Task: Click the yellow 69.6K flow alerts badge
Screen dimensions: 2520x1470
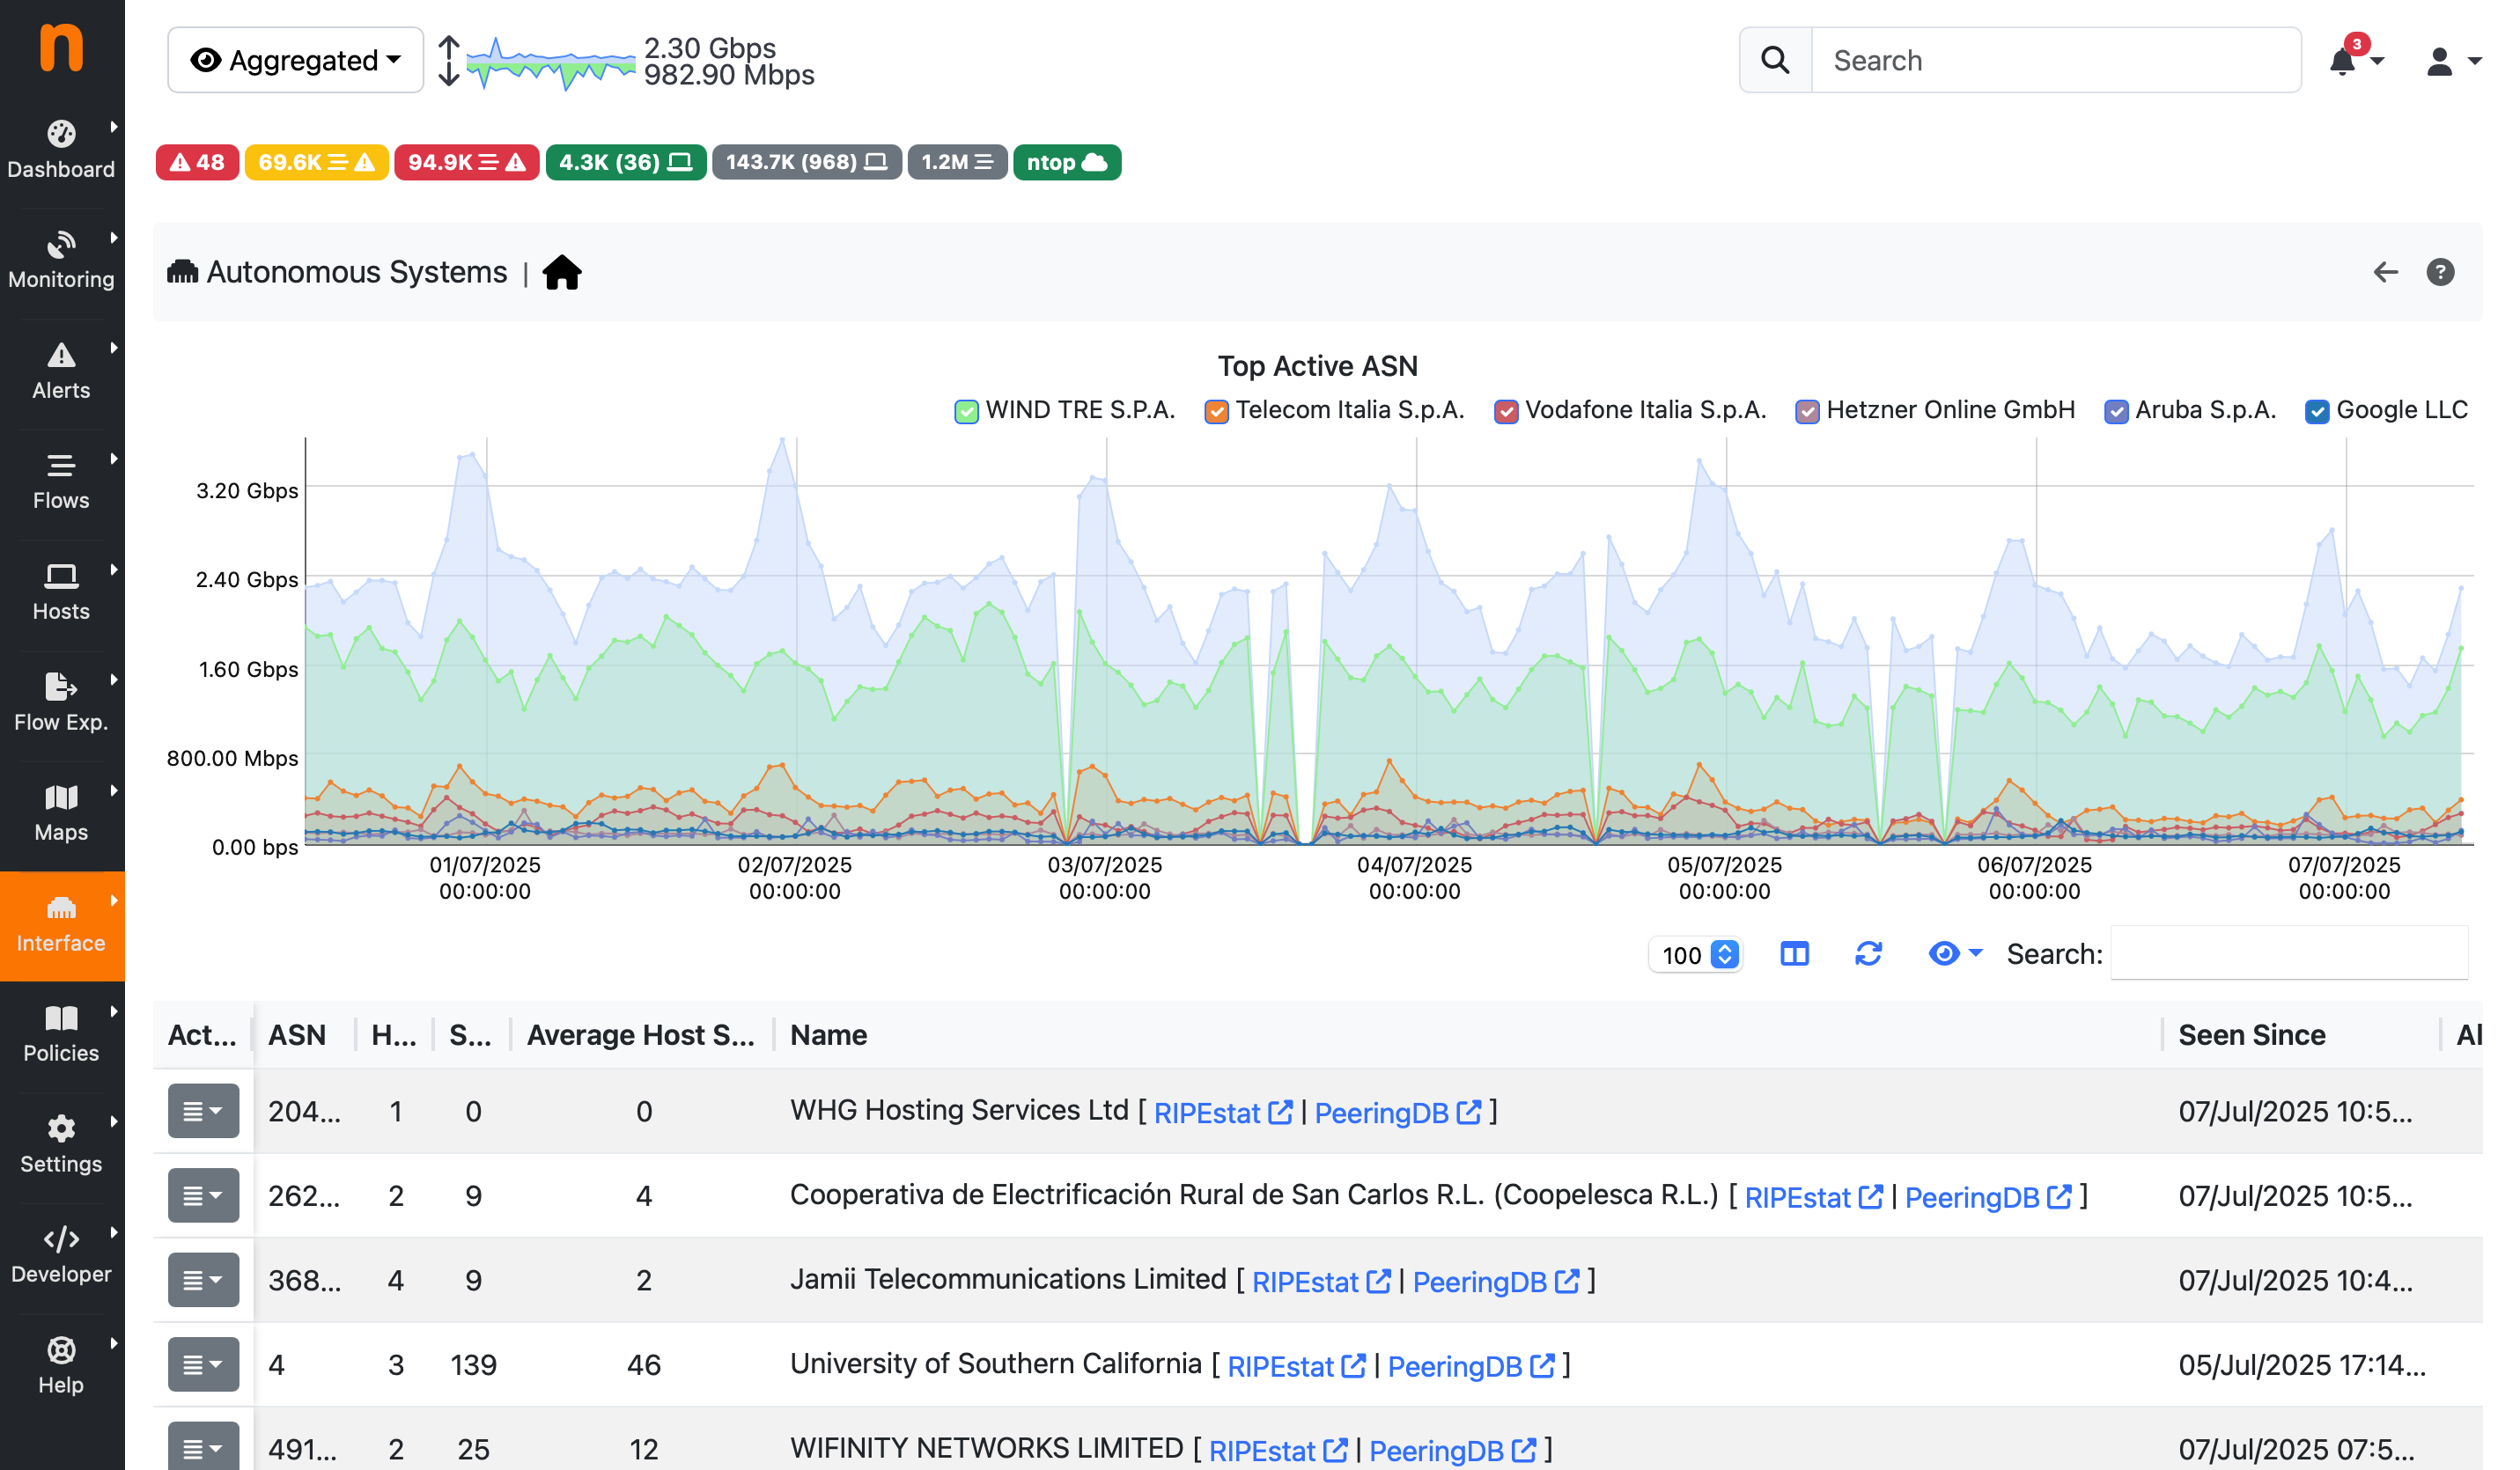Action: tap(316, 162)
